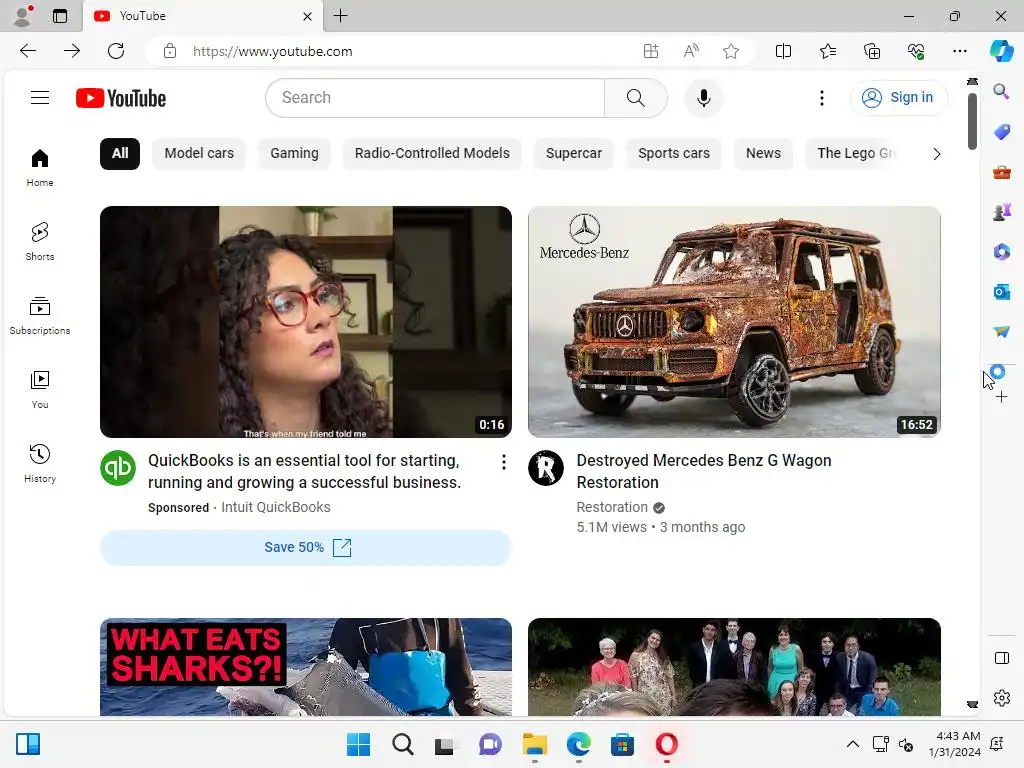The width and height of the screenshot is (1024, 768).
Task: Open Drop paper plane icon in sidebar
Action: (1001, 332)
